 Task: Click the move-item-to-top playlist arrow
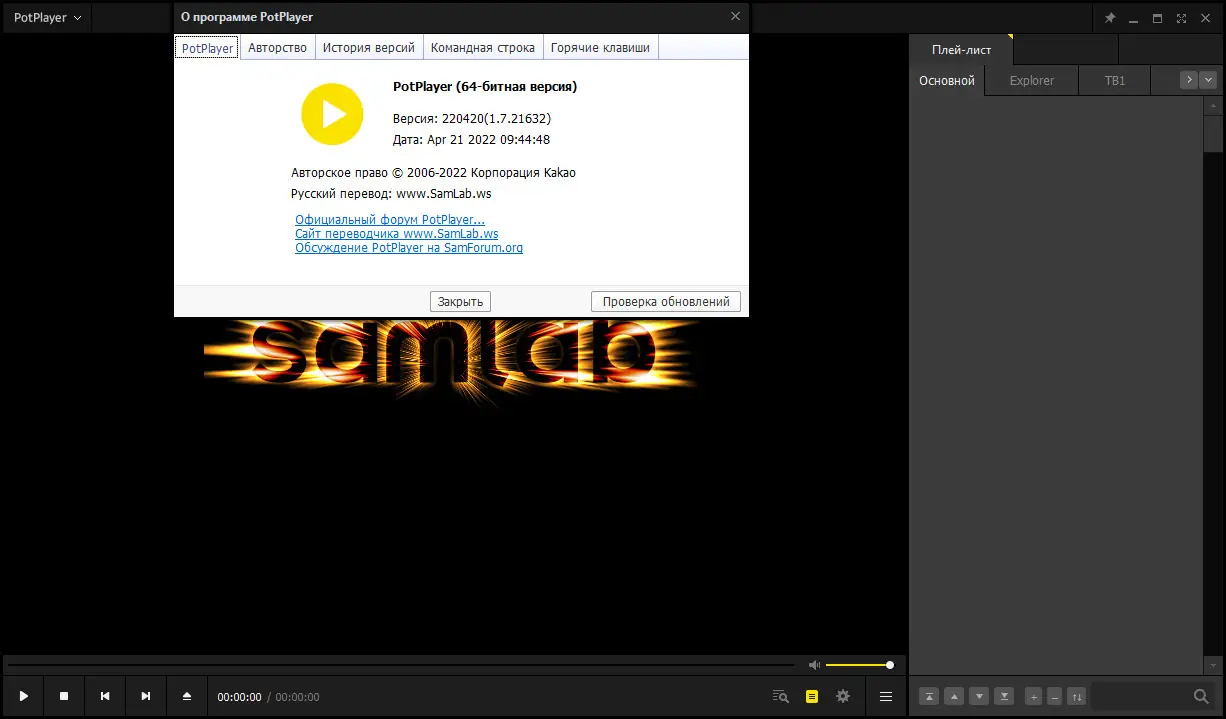click(x=929, y=696)
